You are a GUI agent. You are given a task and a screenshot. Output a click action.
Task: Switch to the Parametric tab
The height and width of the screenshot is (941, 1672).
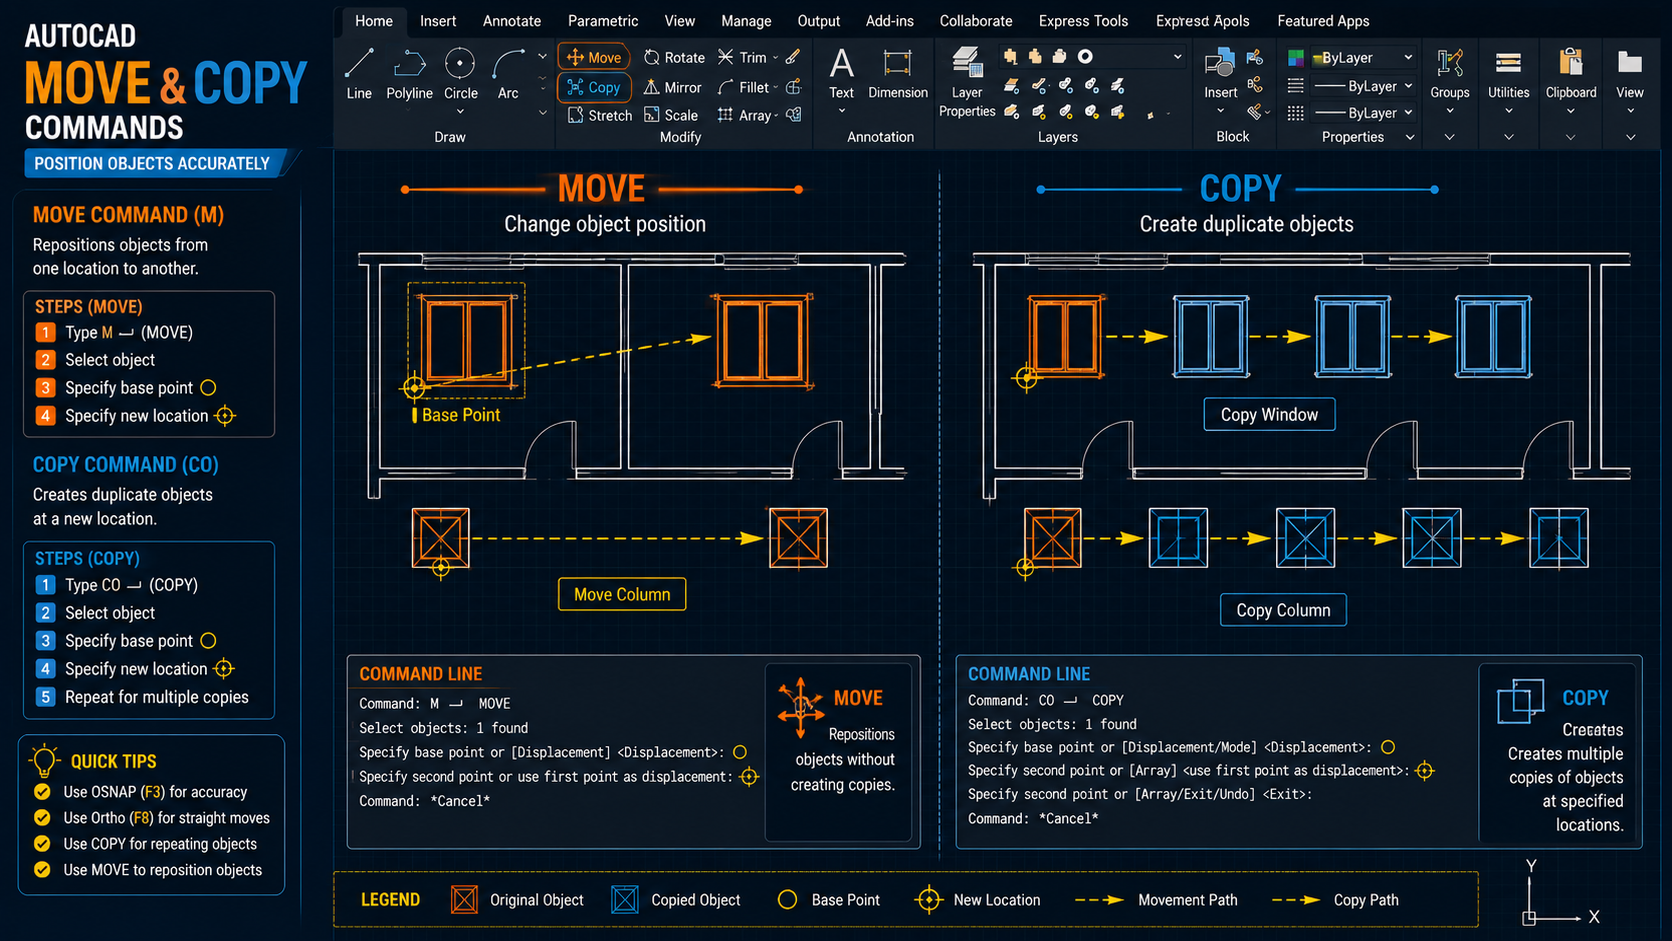tap(603, 21)
